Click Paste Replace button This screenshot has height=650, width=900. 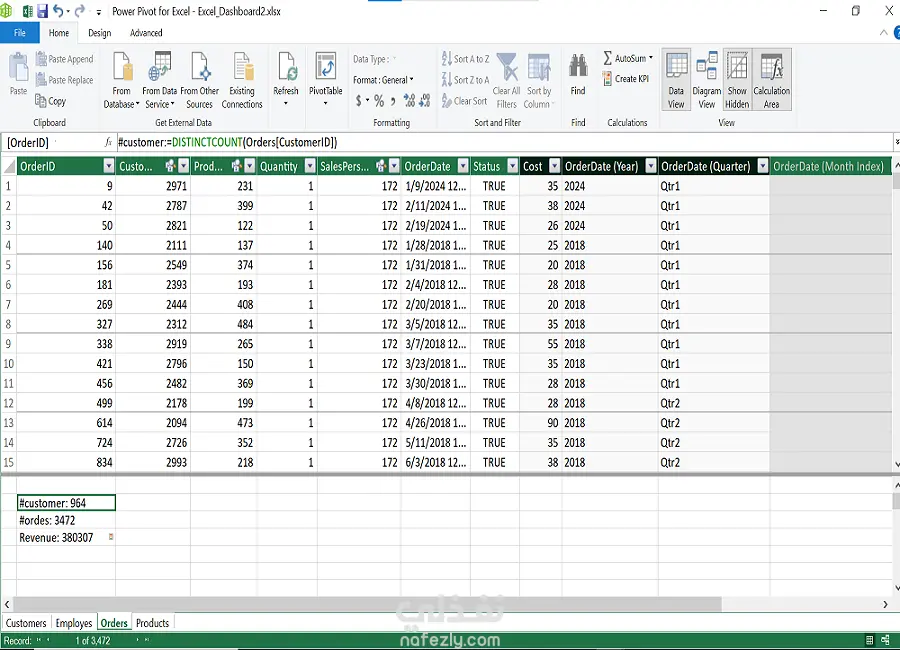pyautogui.click(x=64, y=80)
